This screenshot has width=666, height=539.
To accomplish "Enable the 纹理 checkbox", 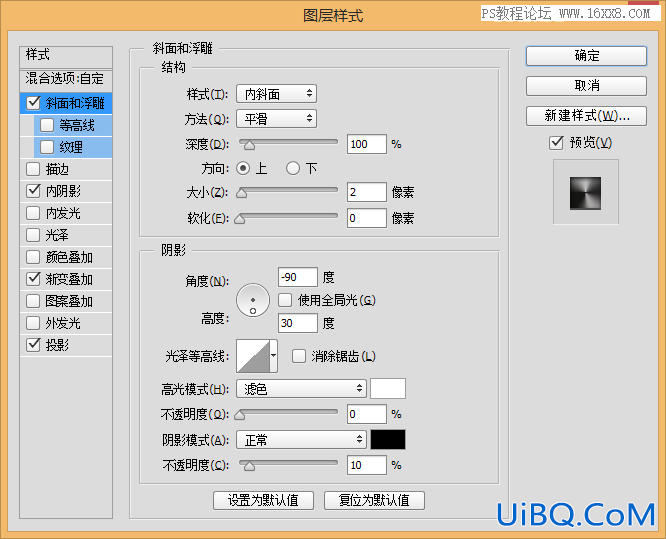I will click(x=47, y=147).
